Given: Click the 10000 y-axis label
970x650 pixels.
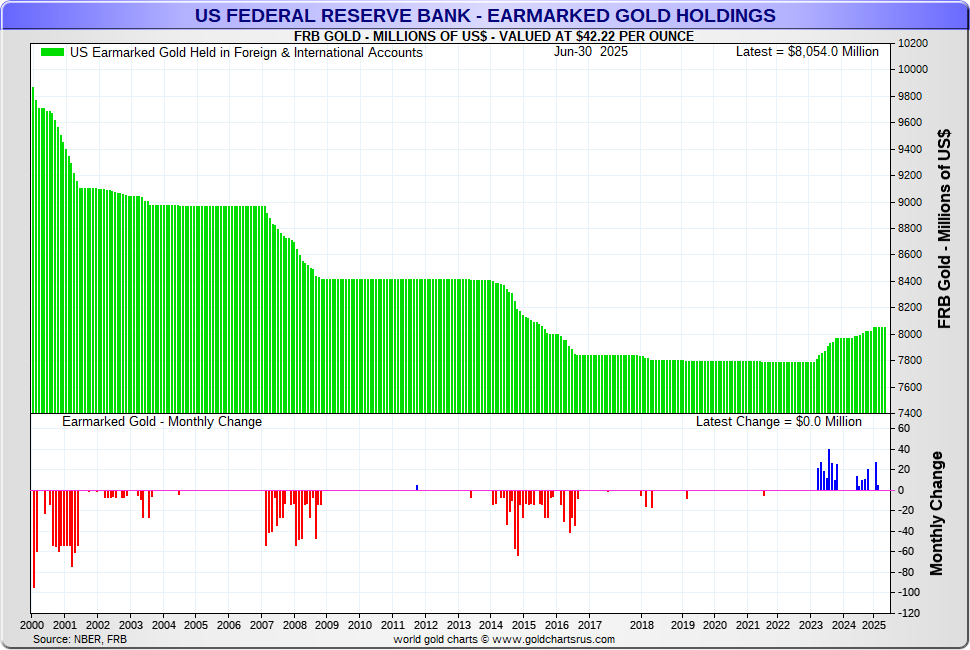Looking at the screenshot, I should pos(913,69).
